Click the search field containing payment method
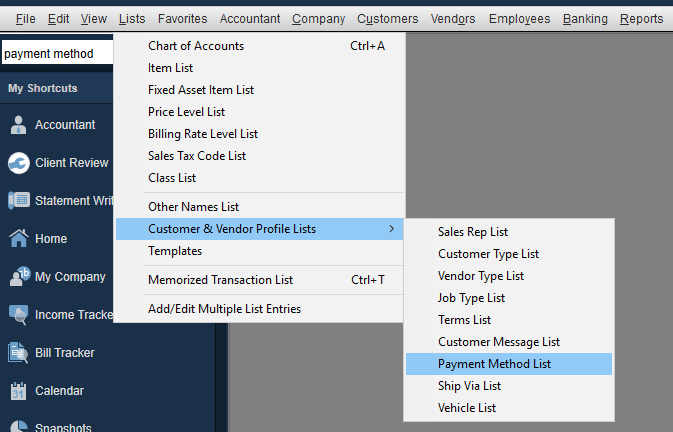 tap(57, 54)
